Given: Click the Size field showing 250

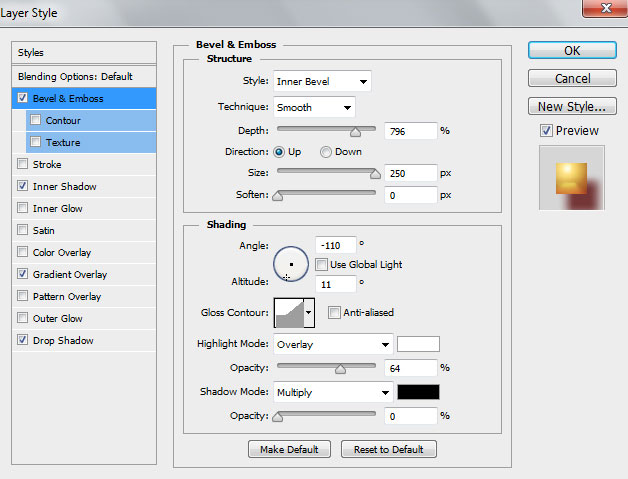Looking at the screenshot, I should pyautogui.click(x=411, y=173).
